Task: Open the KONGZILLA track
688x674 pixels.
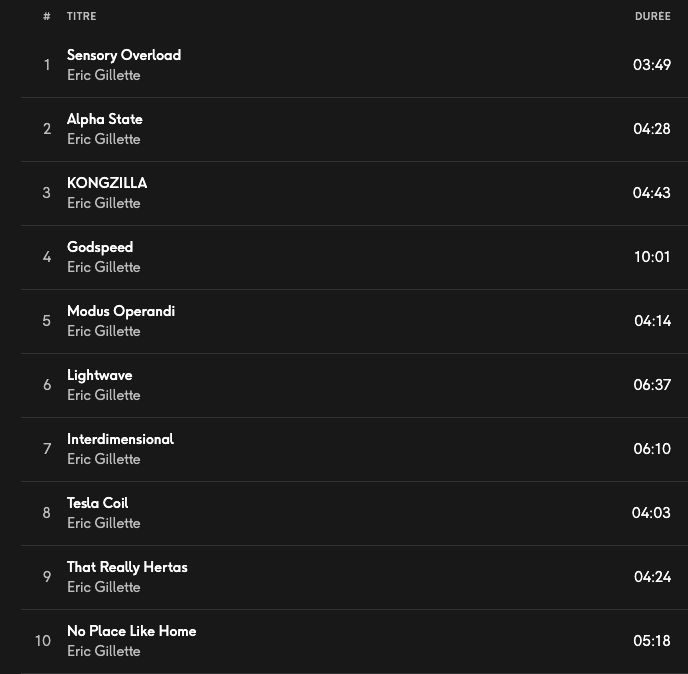Action: click(106, 183)
